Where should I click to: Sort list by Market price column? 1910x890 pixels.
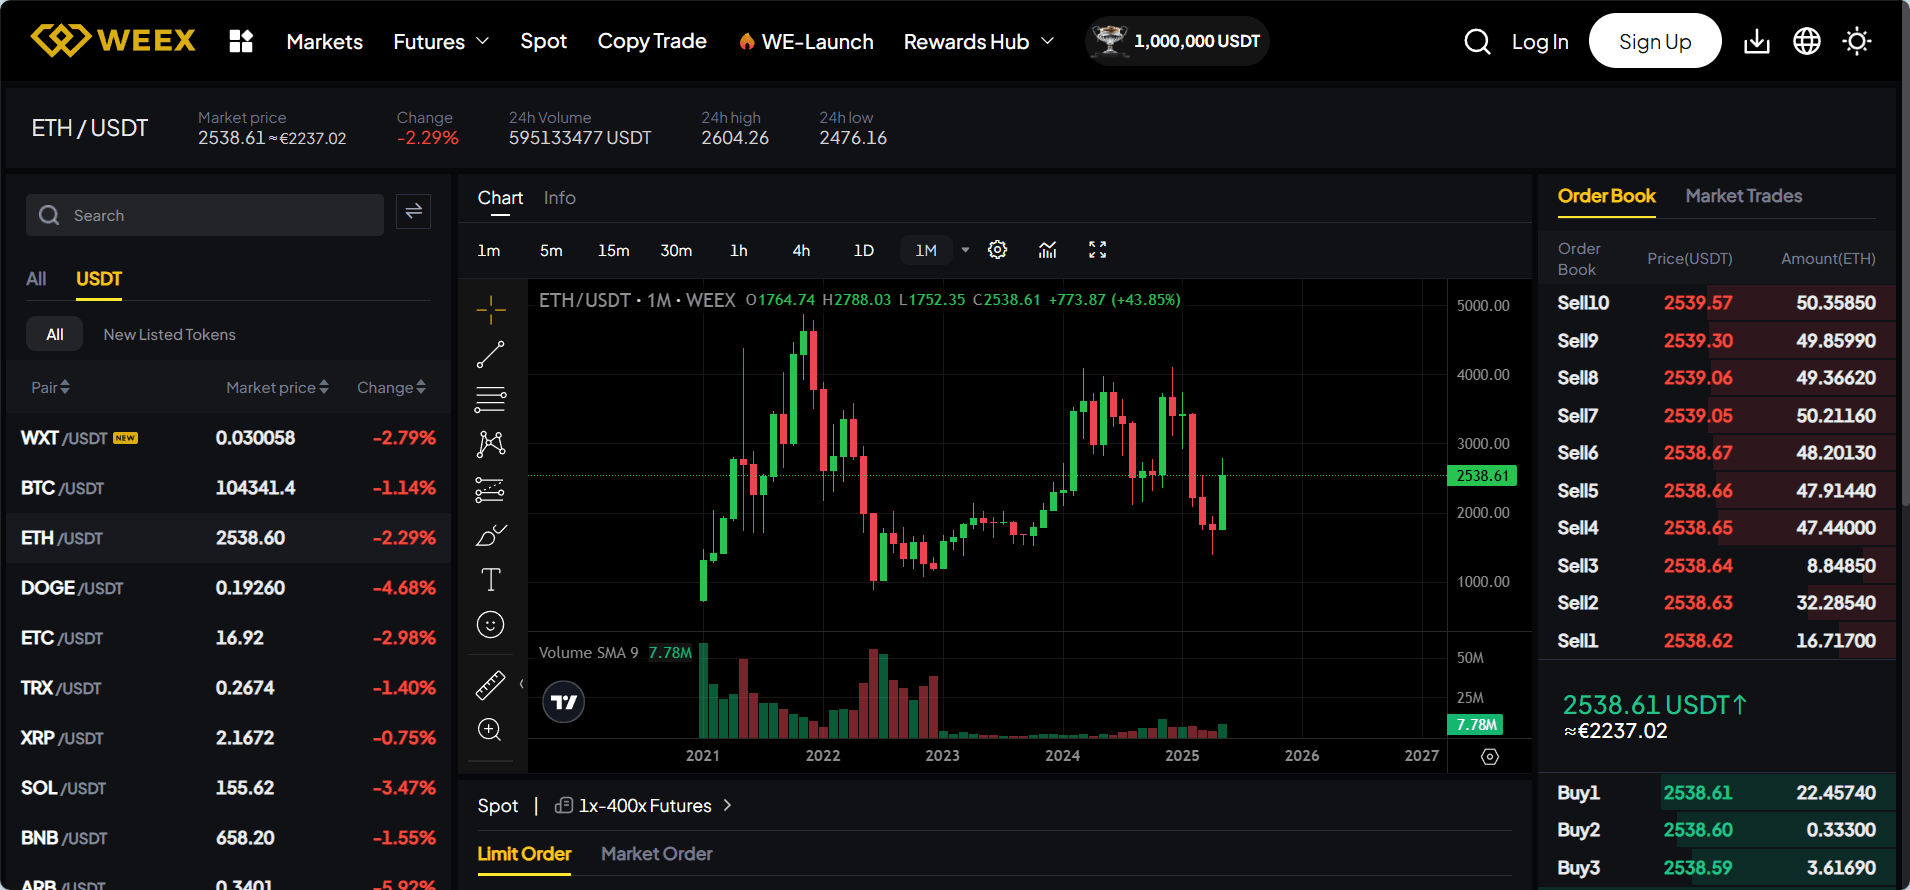277,387
